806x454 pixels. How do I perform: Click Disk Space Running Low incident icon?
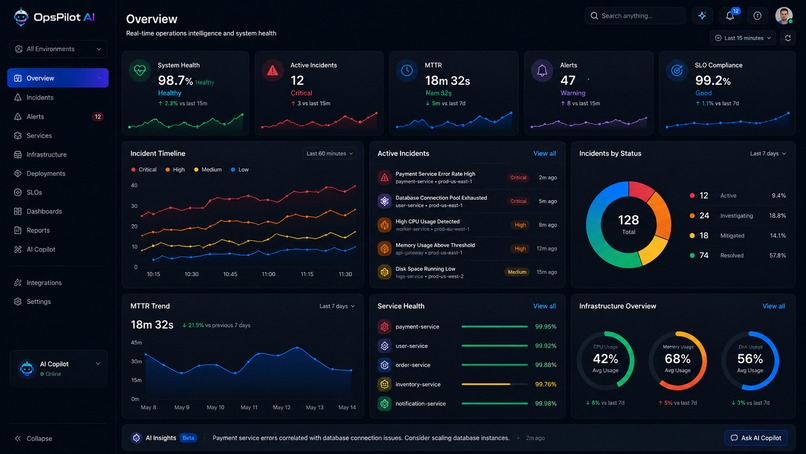pyautogui.click(x=384, y=272)
